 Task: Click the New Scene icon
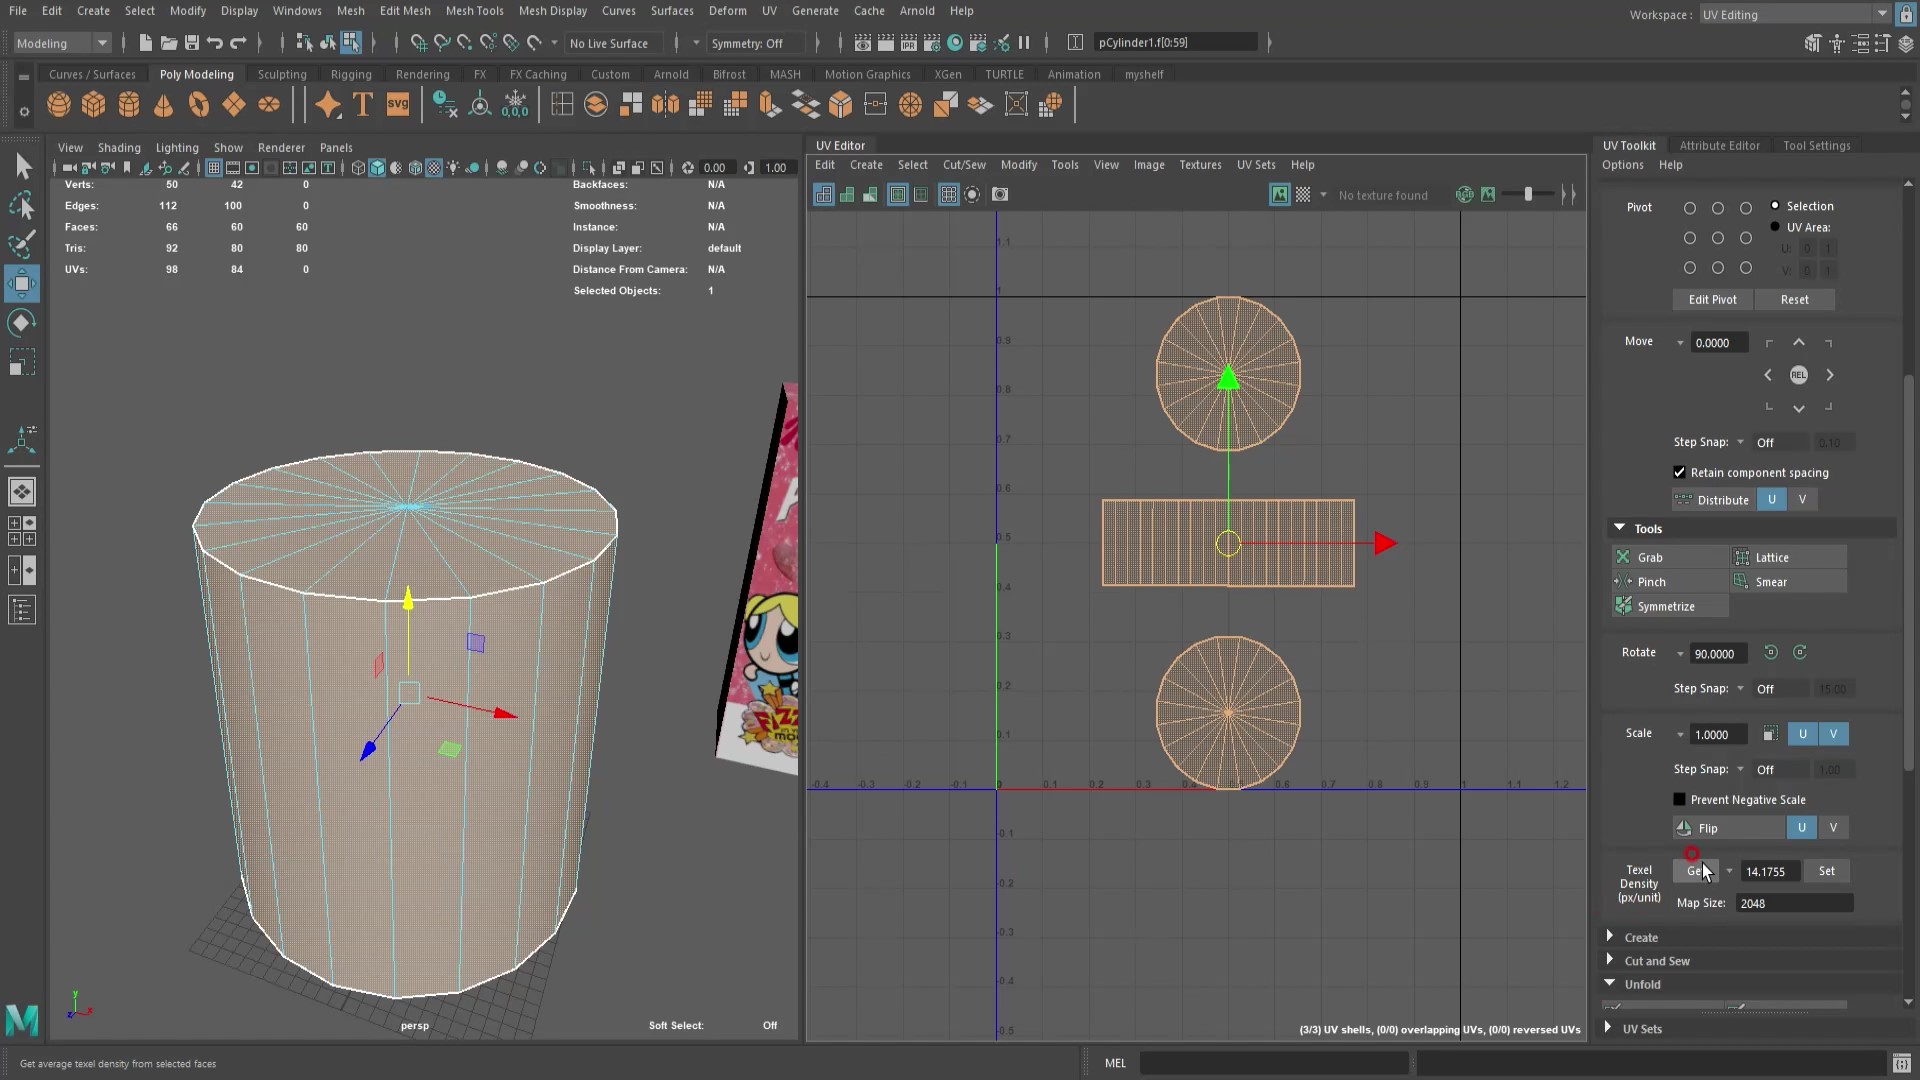pyautogui.click(x=146, y=43)
